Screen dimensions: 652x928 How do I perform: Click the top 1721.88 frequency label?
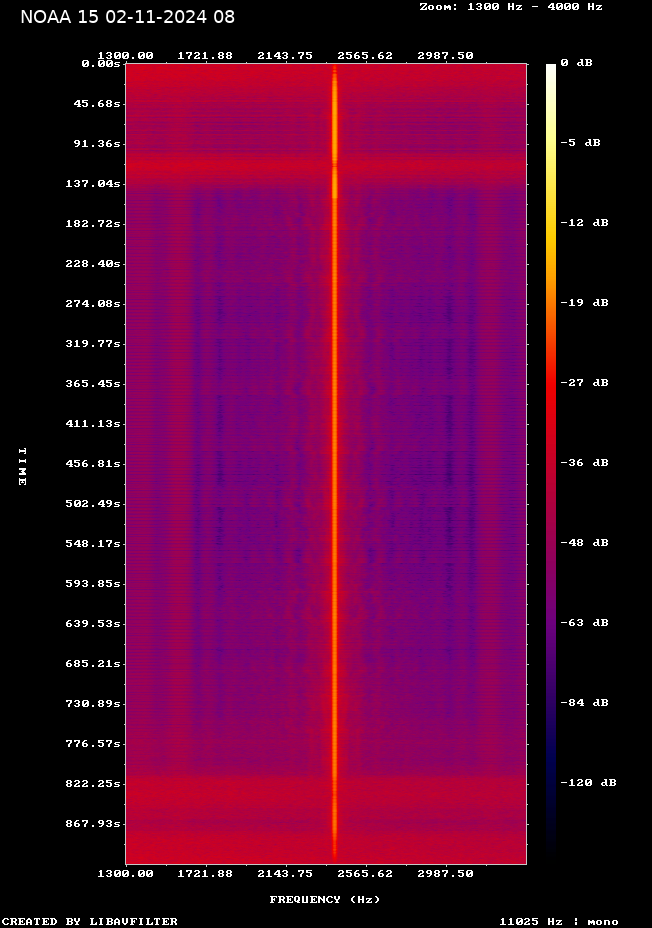[205, 56]
